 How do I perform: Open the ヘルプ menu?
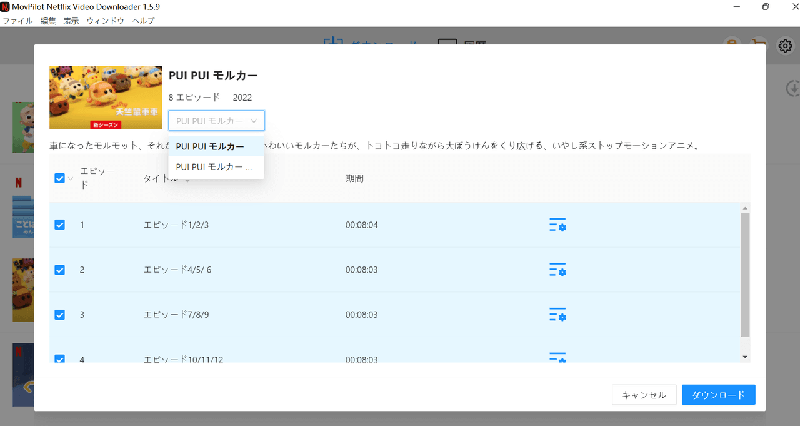click(x=143, y=20)
